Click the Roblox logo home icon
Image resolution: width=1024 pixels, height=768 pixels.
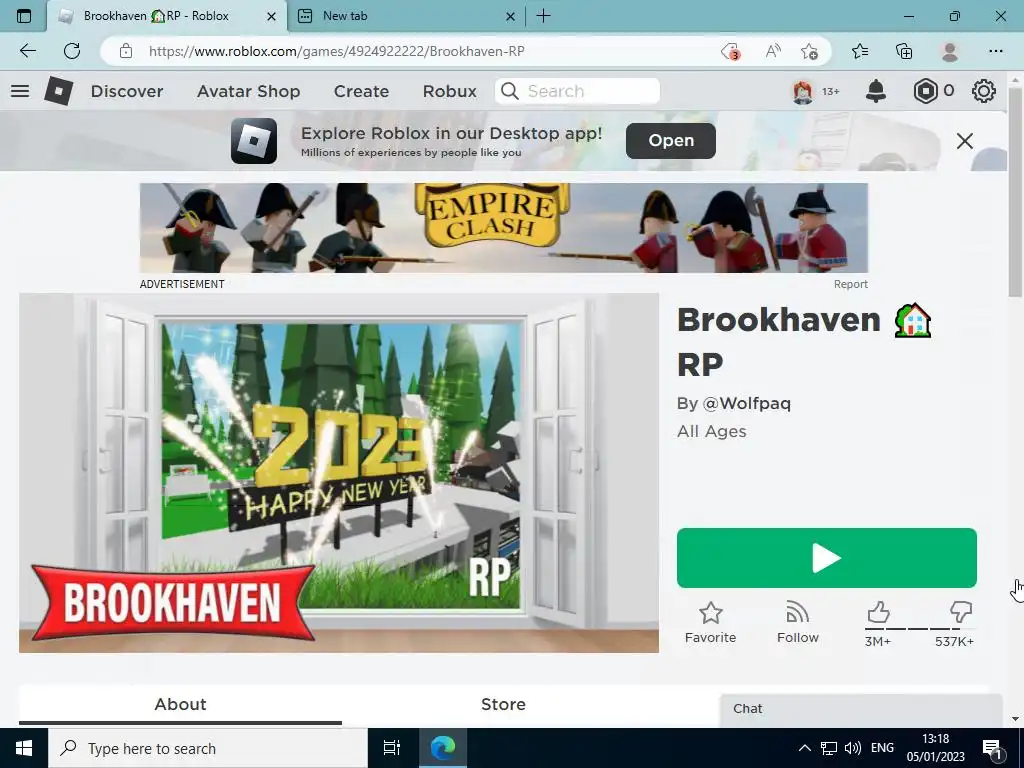[x=58, y=91]
